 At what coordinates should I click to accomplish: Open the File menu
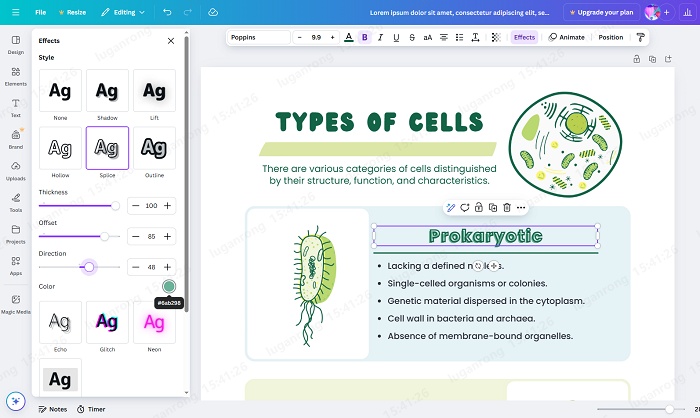pos(40,12)
